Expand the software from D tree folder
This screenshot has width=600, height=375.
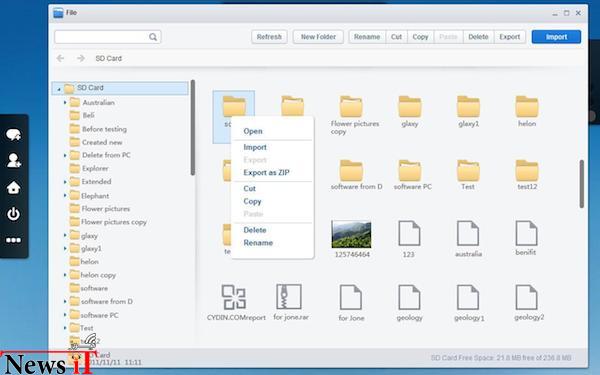pyautogui.click(x=65, y=302)
